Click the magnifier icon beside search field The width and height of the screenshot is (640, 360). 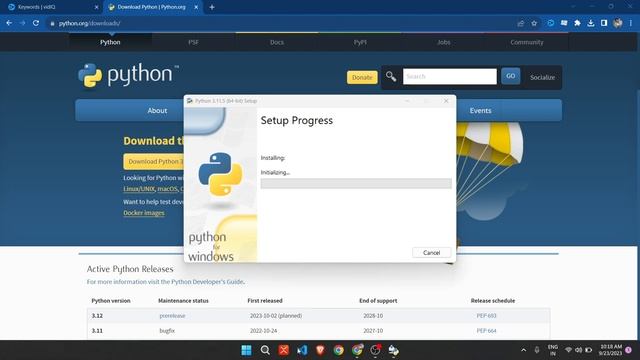(391, 76)
